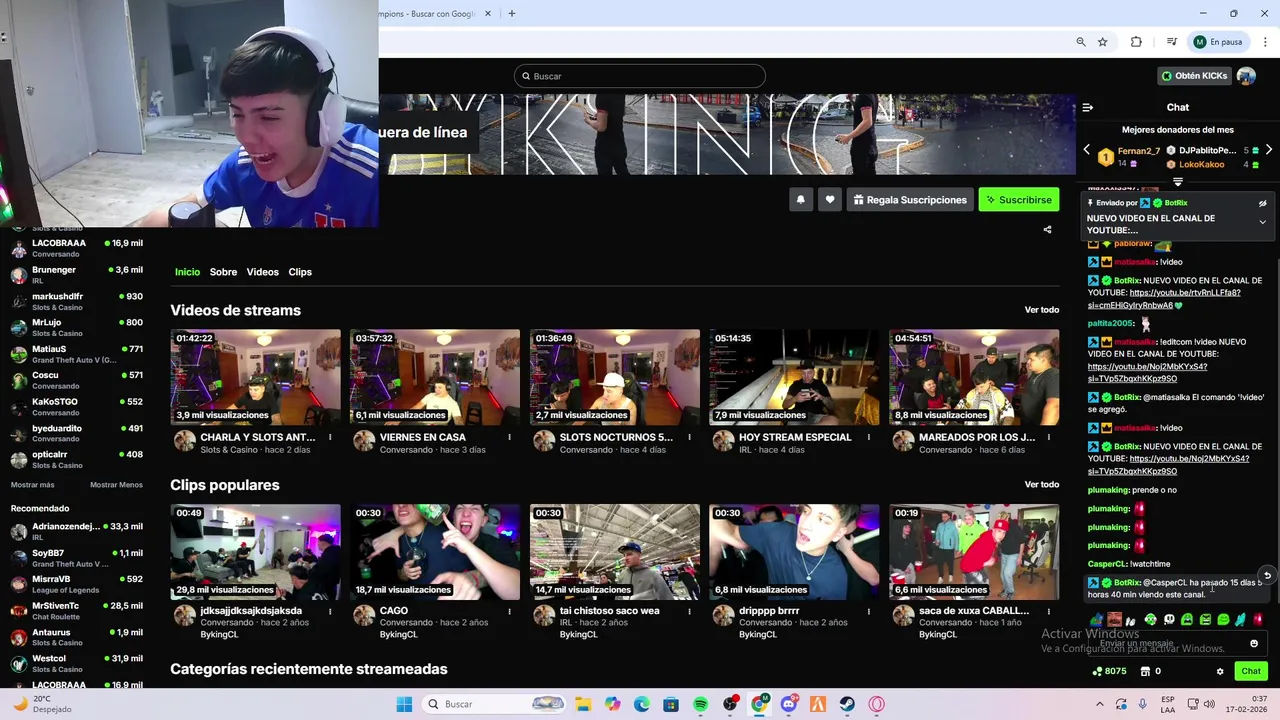Open browser extensions puzzle icon
The height and width of the screenshot is (720, 1280).
coord(1136,42)
